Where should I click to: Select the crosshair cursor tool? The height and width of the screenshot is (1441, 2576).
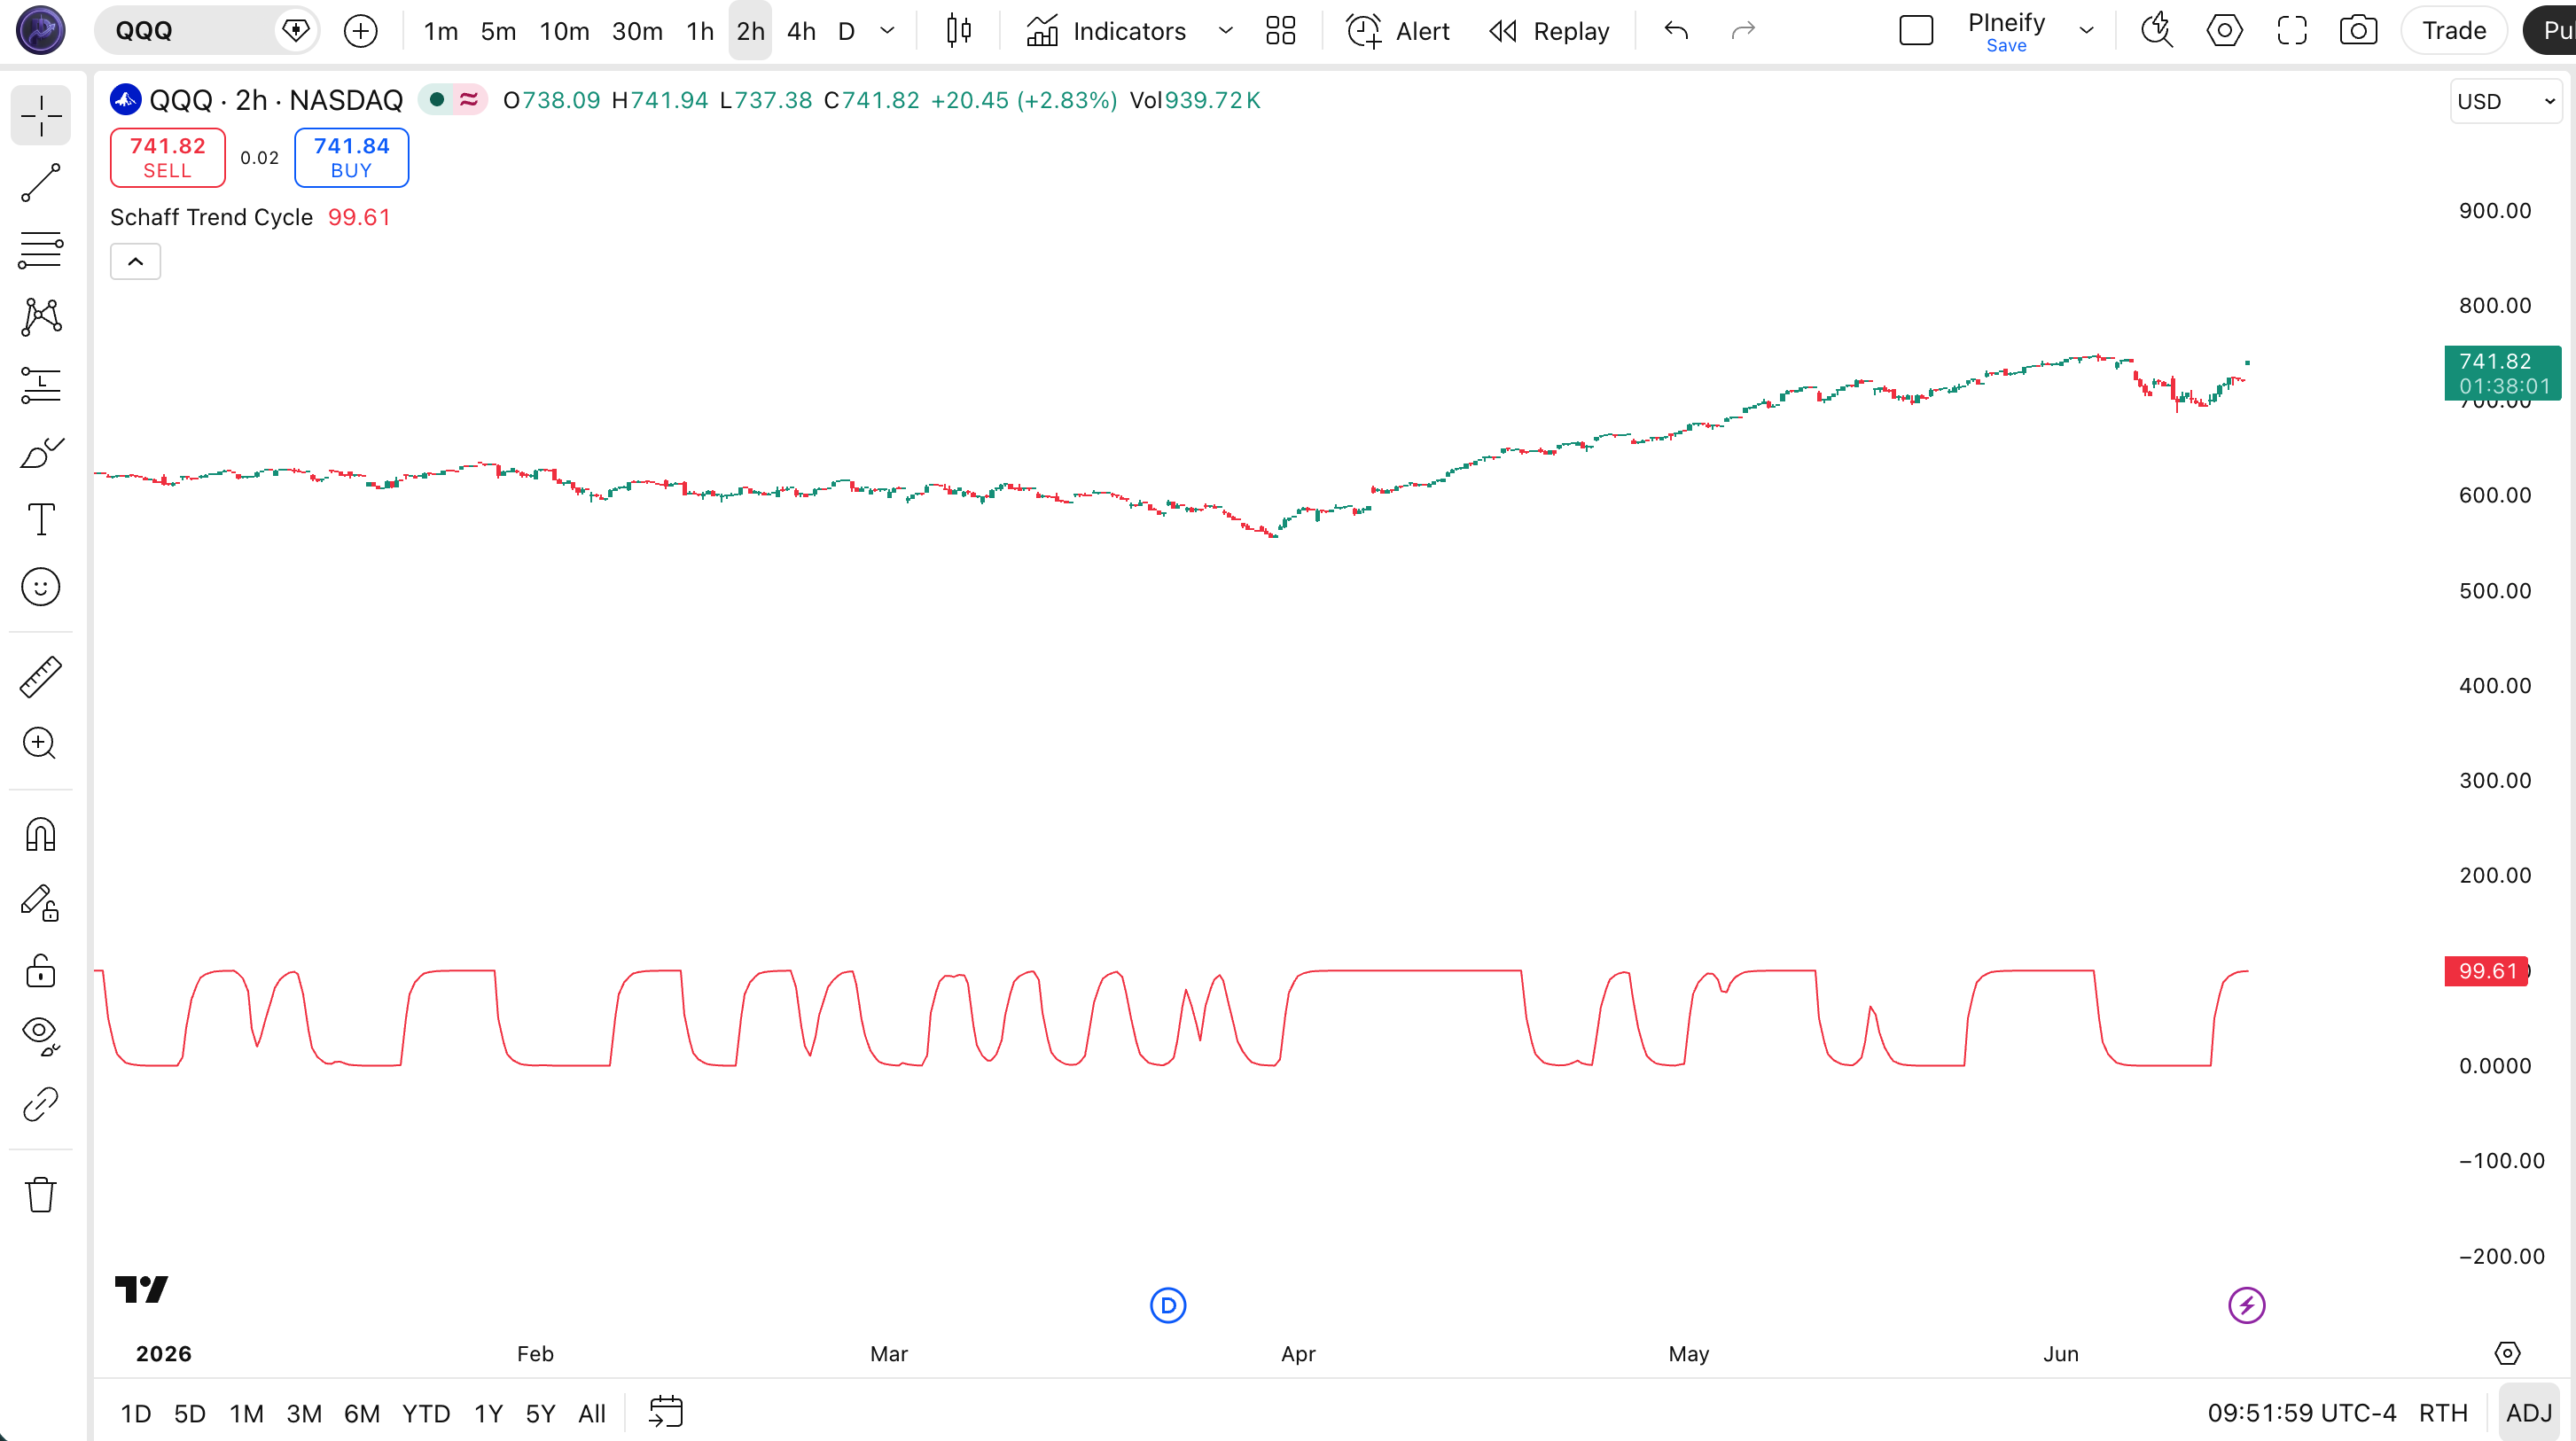(41, 115)
